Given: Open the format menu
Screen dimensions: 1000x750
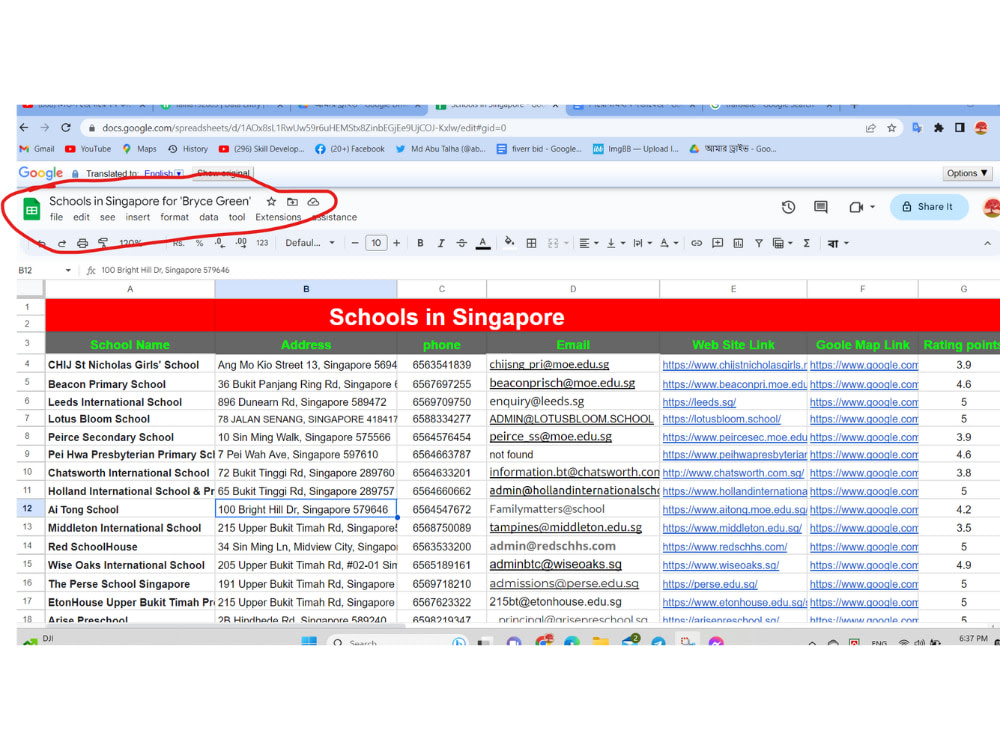Looking at the screenshot, I should [174, 217].
